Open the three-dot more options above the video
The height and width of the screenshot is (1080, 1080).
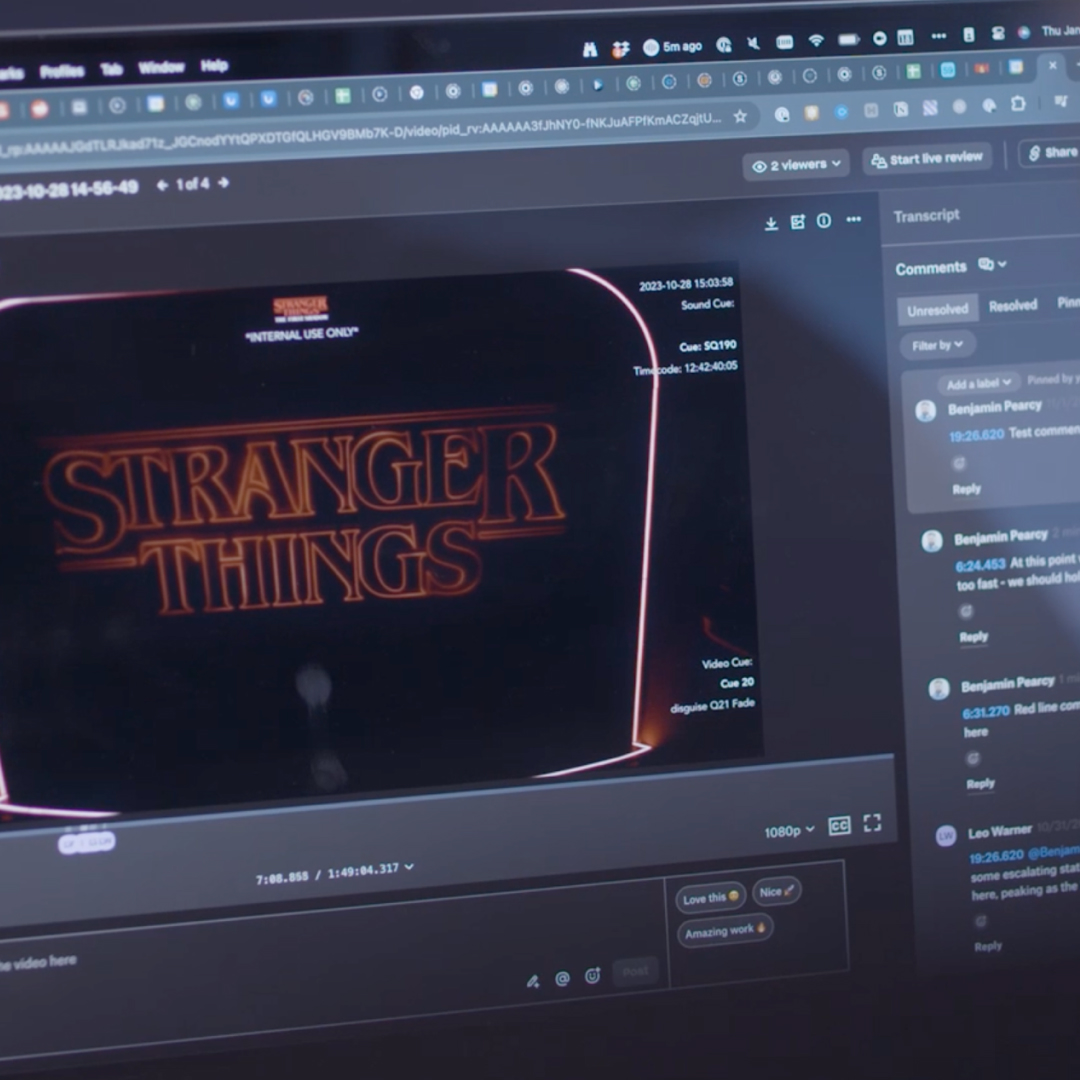coord(854,220)
